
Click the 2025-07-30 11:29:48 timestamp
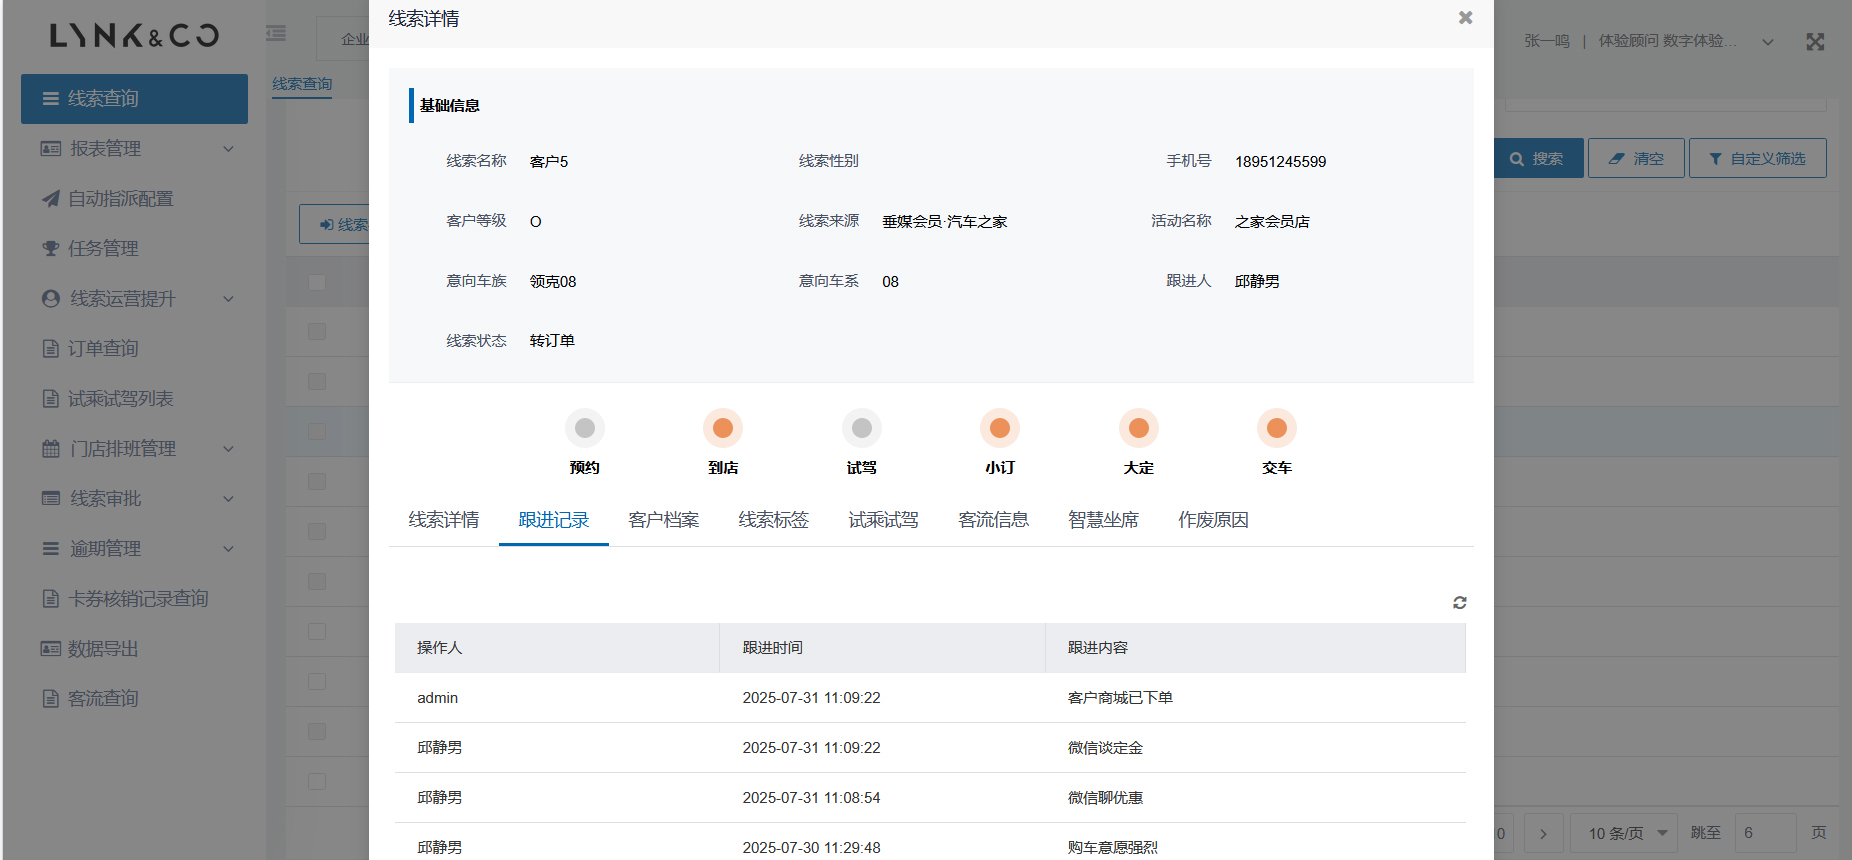811,848
